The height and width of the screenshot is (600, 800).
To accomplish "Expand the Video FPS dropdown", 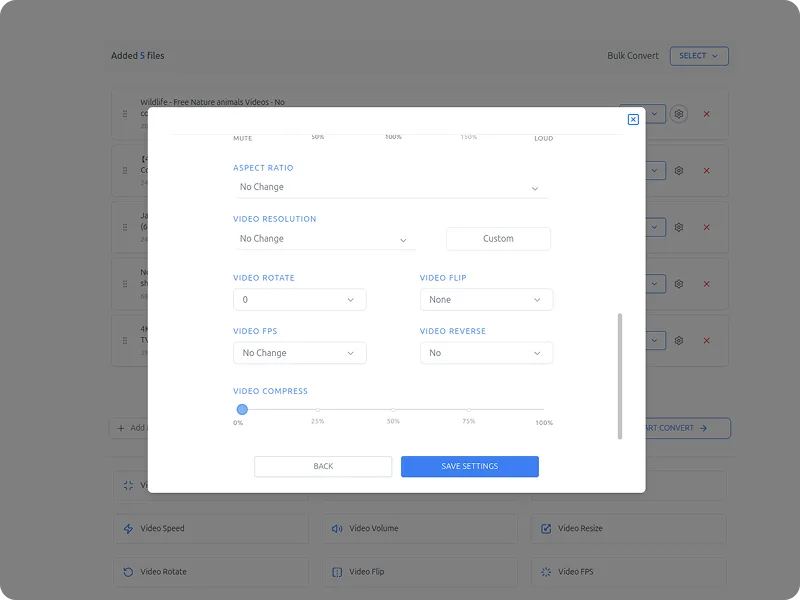I will pos(299,353).
